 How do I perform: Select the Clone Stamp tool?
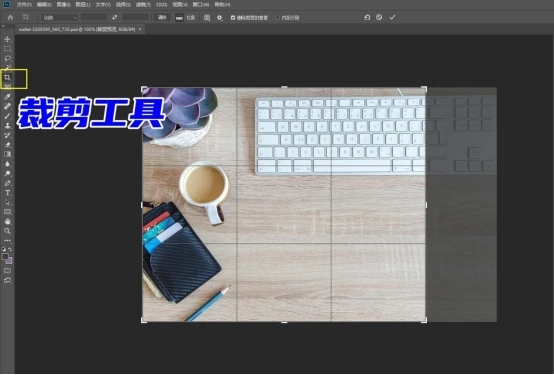(7, 125)
